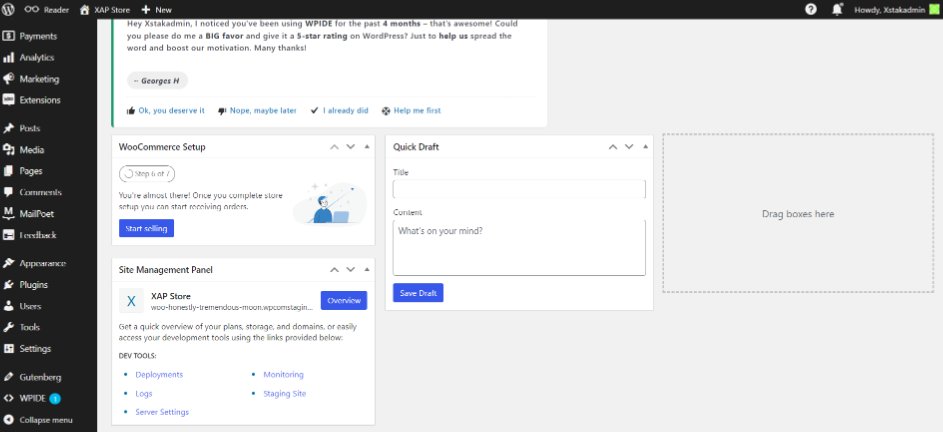Click the Plugins icon in sidebar
943x432 pixels.
tap(9, 285)
